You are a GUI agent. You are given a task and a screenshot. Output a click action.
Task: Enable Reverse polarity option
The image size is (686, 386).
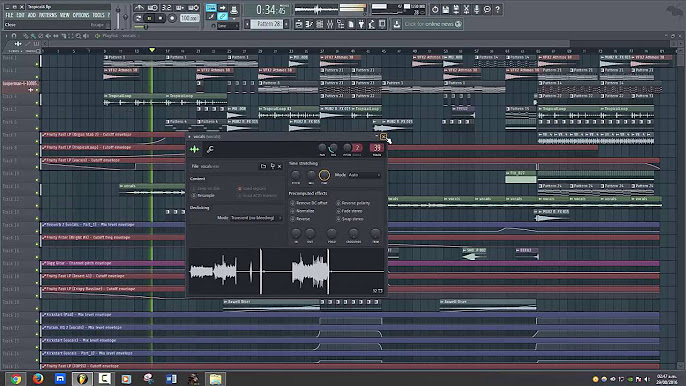(353, 203)
